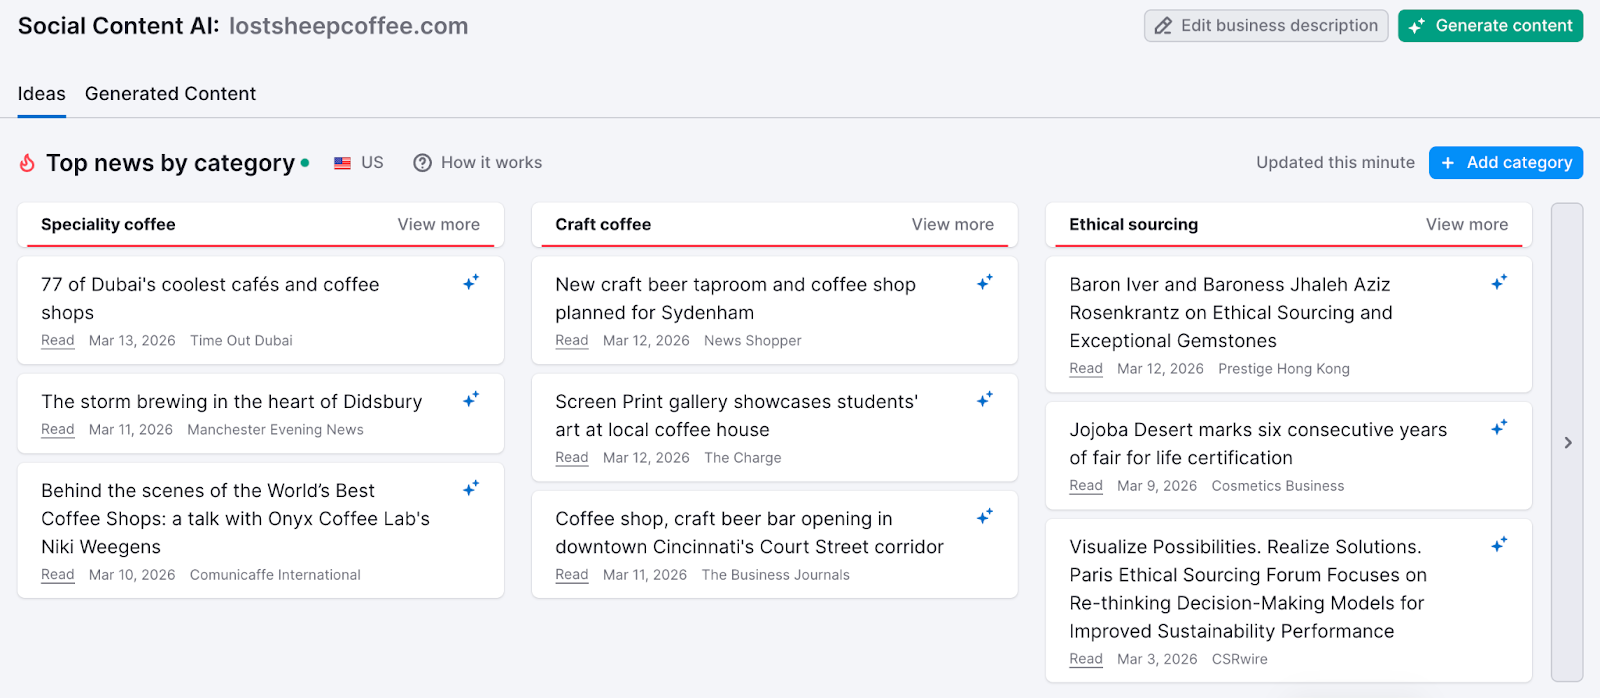This screenshot has width=1600, height=698.
Task: Add a new category
Action: (x=1505, y=162)
